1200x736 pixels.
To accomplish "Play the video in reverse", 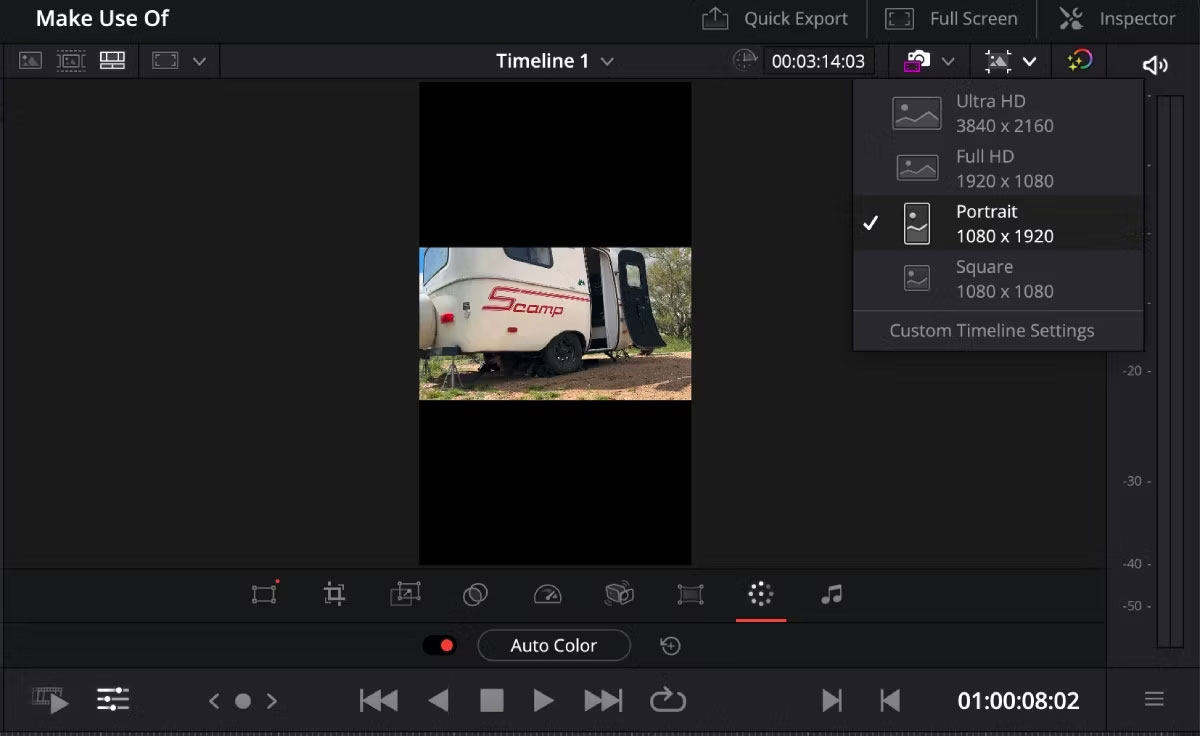I will (438, 700).
